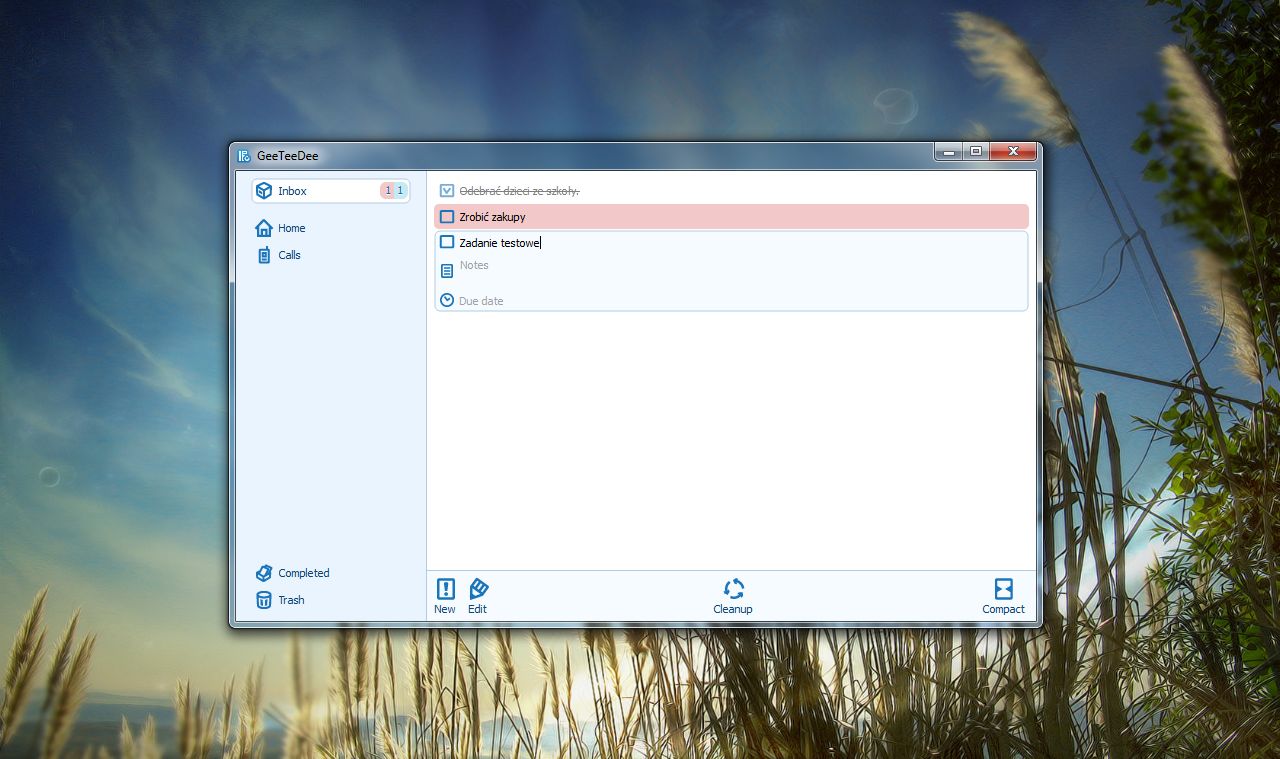
Task: Select the Home context
Action: [280, 228]
